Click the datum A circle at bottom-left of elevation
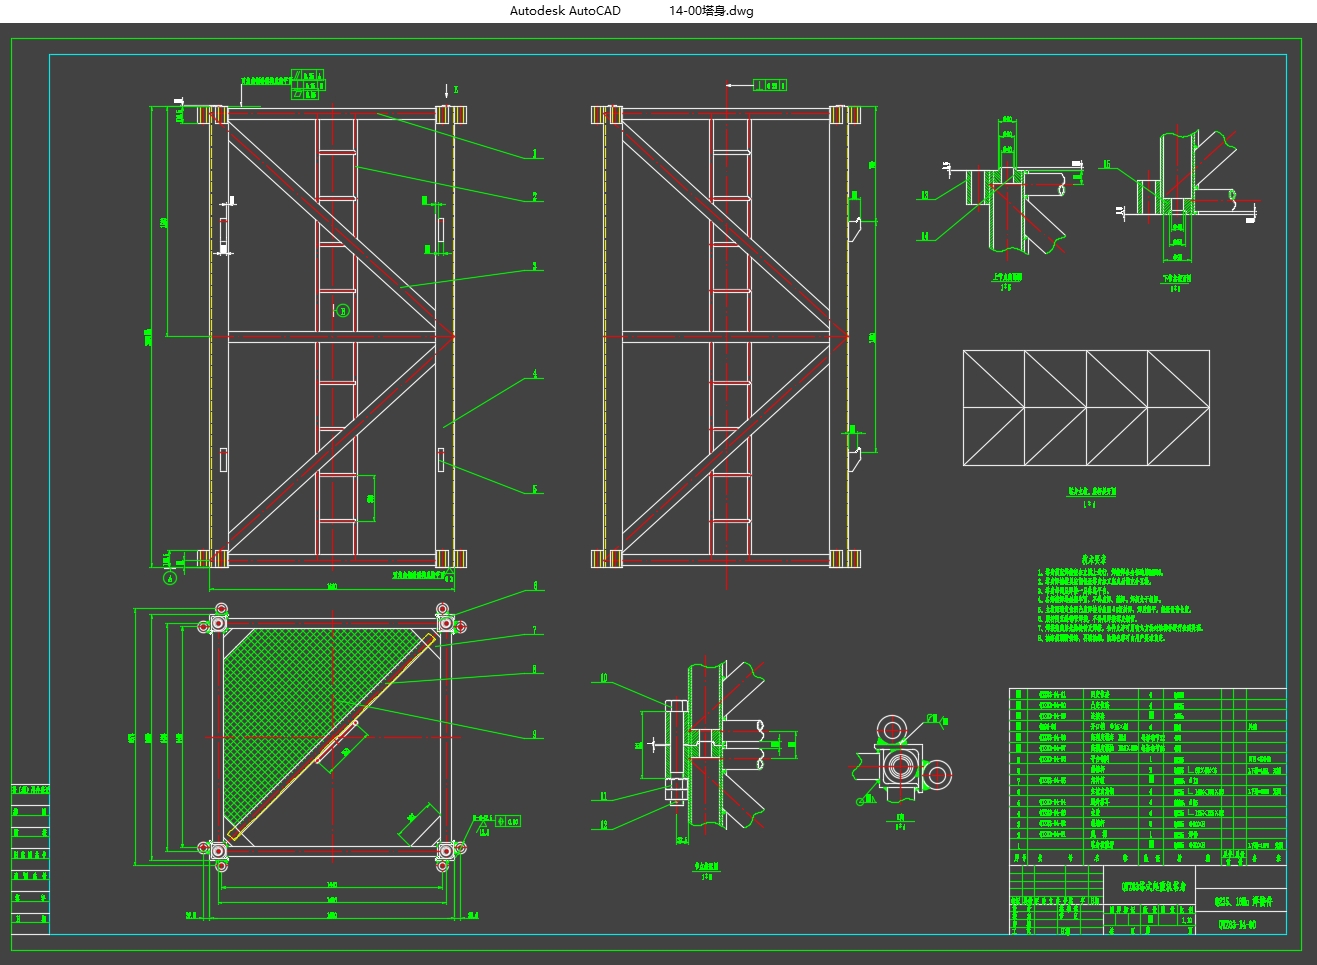The image size is (1317, 965). coord(170,577)
